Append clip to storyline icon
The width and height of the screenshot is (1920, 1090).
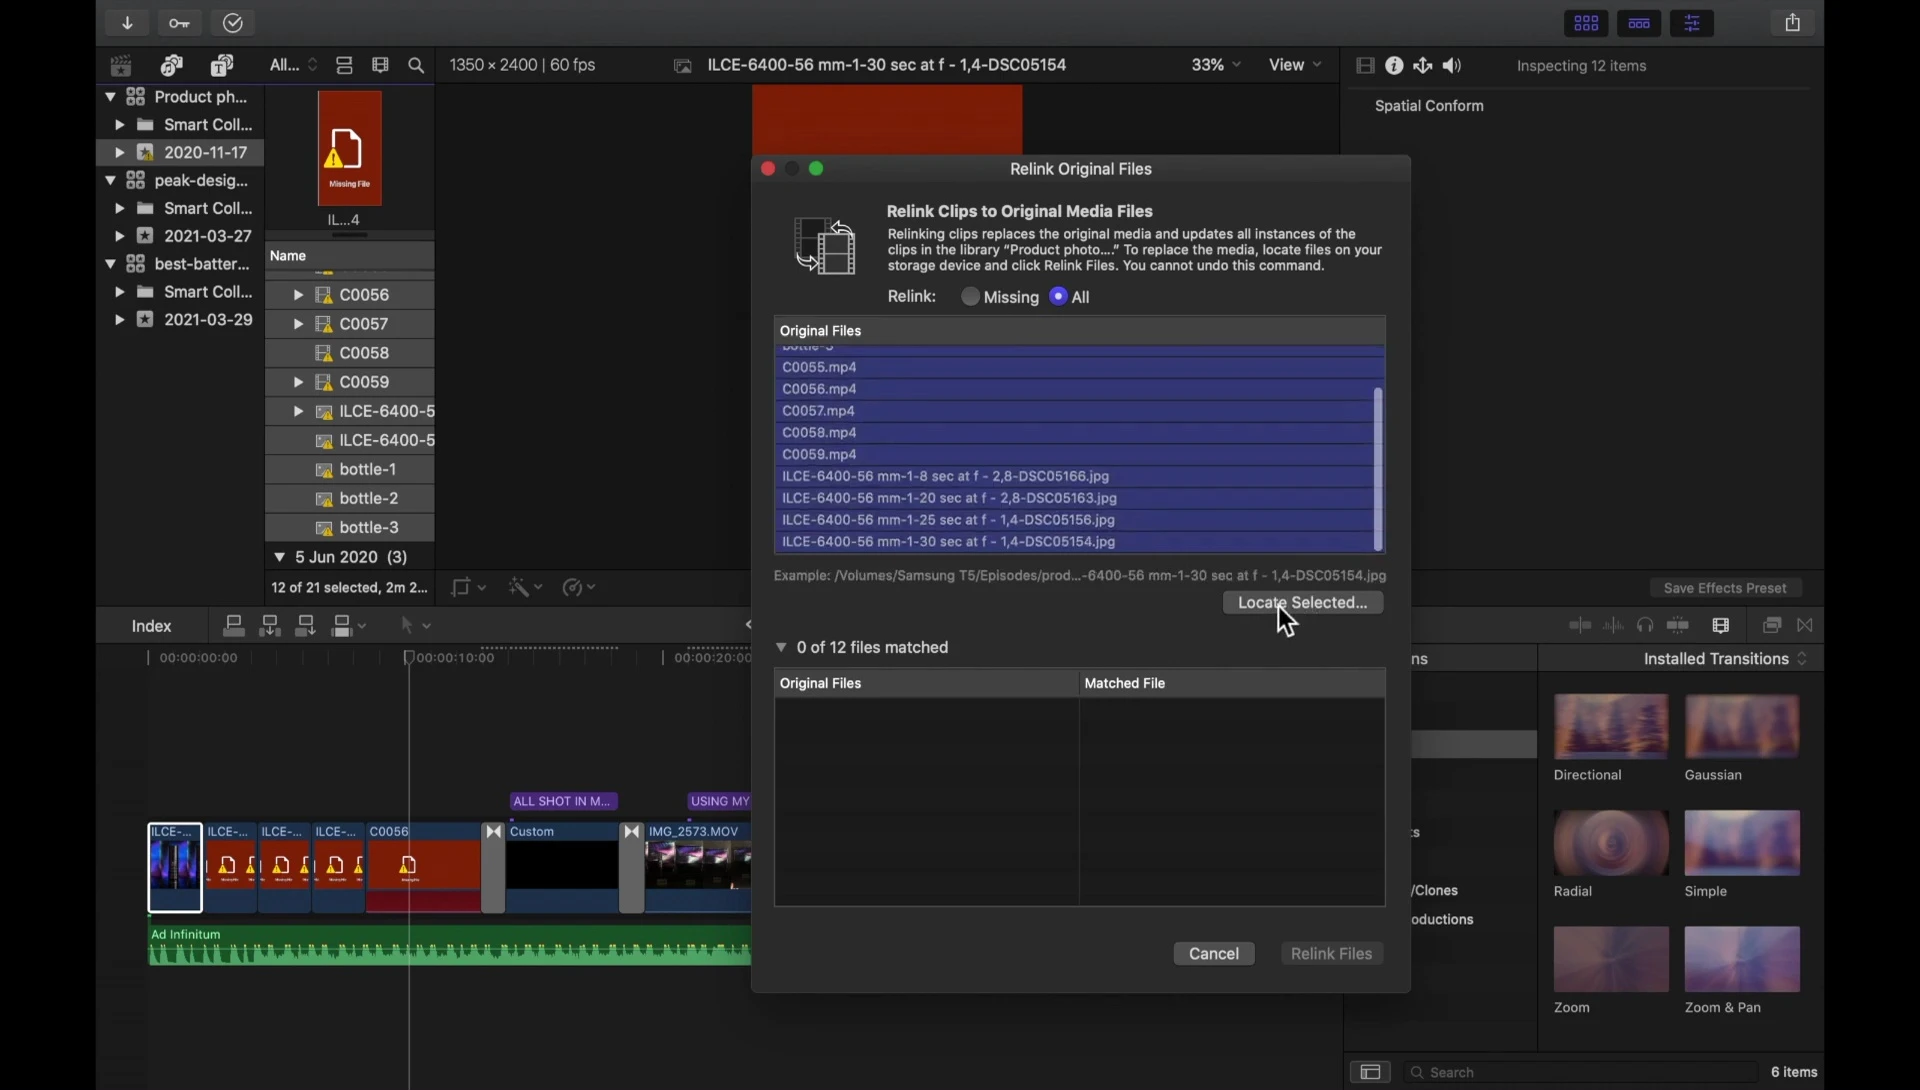(306, 627)
